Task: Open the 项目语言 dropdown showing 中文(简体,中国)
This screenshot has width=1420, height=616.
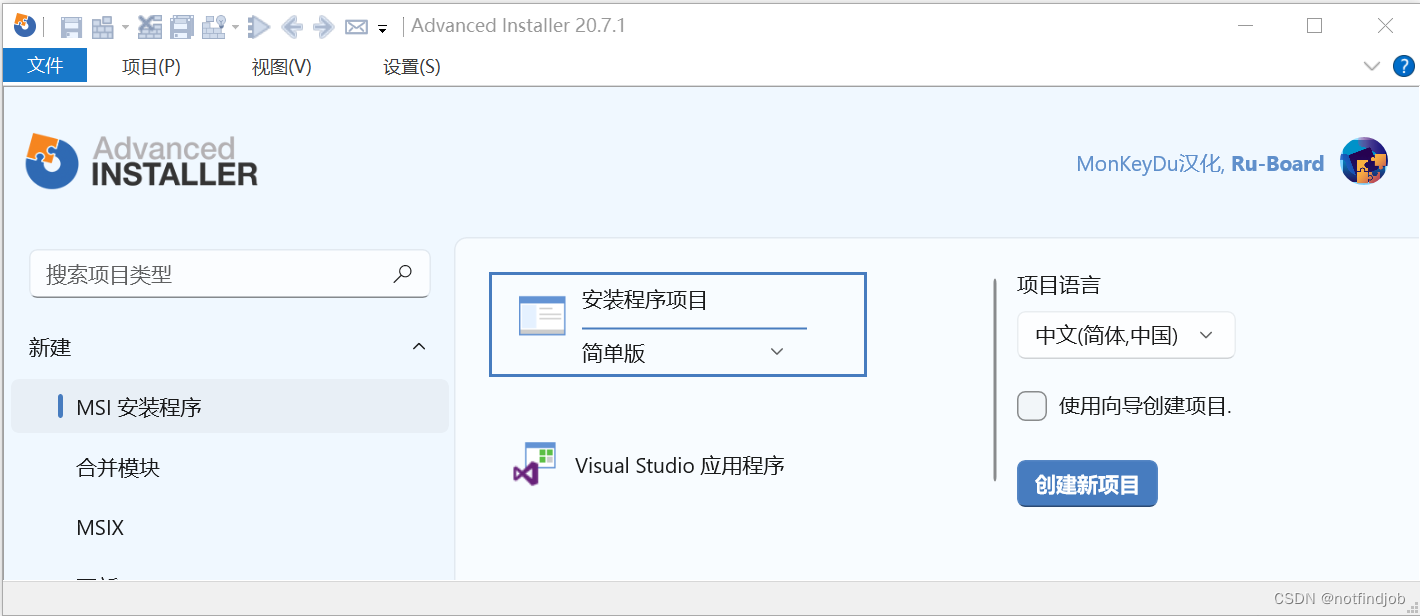Action: tap(1126, 335)
